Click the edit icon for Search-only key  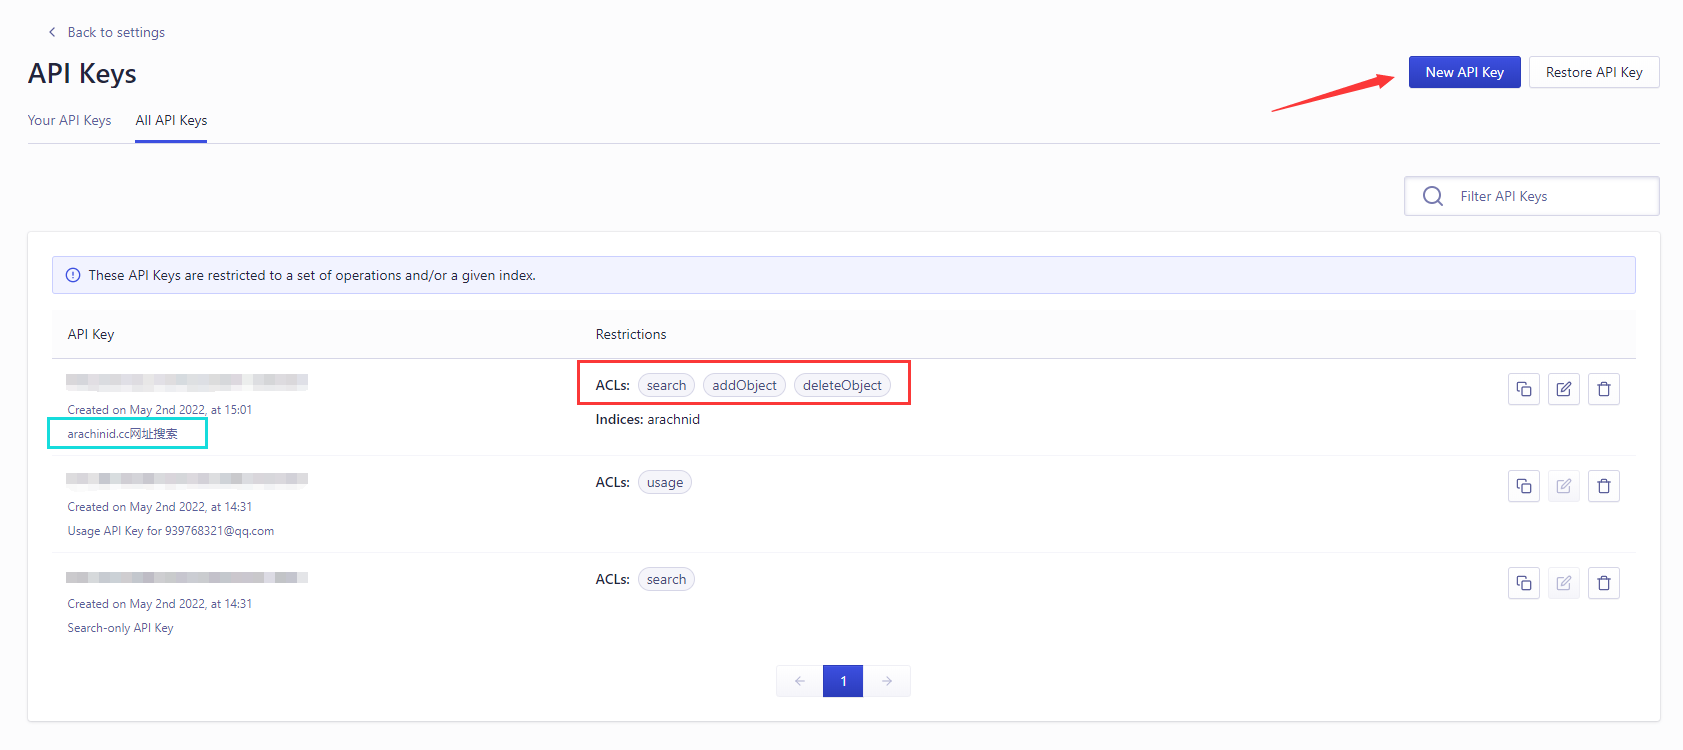point(1563,583)
